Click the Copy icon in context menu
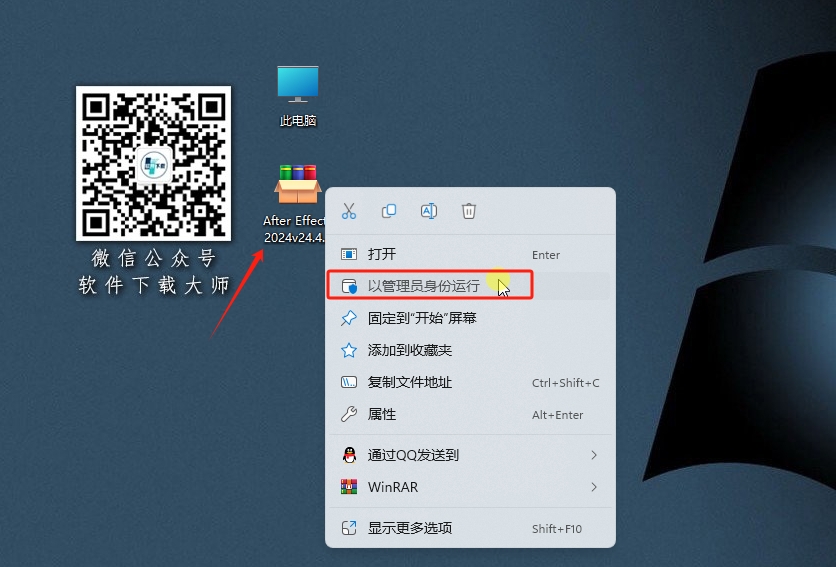This screenshot has width=836, height=567. [x=389, y=211]
